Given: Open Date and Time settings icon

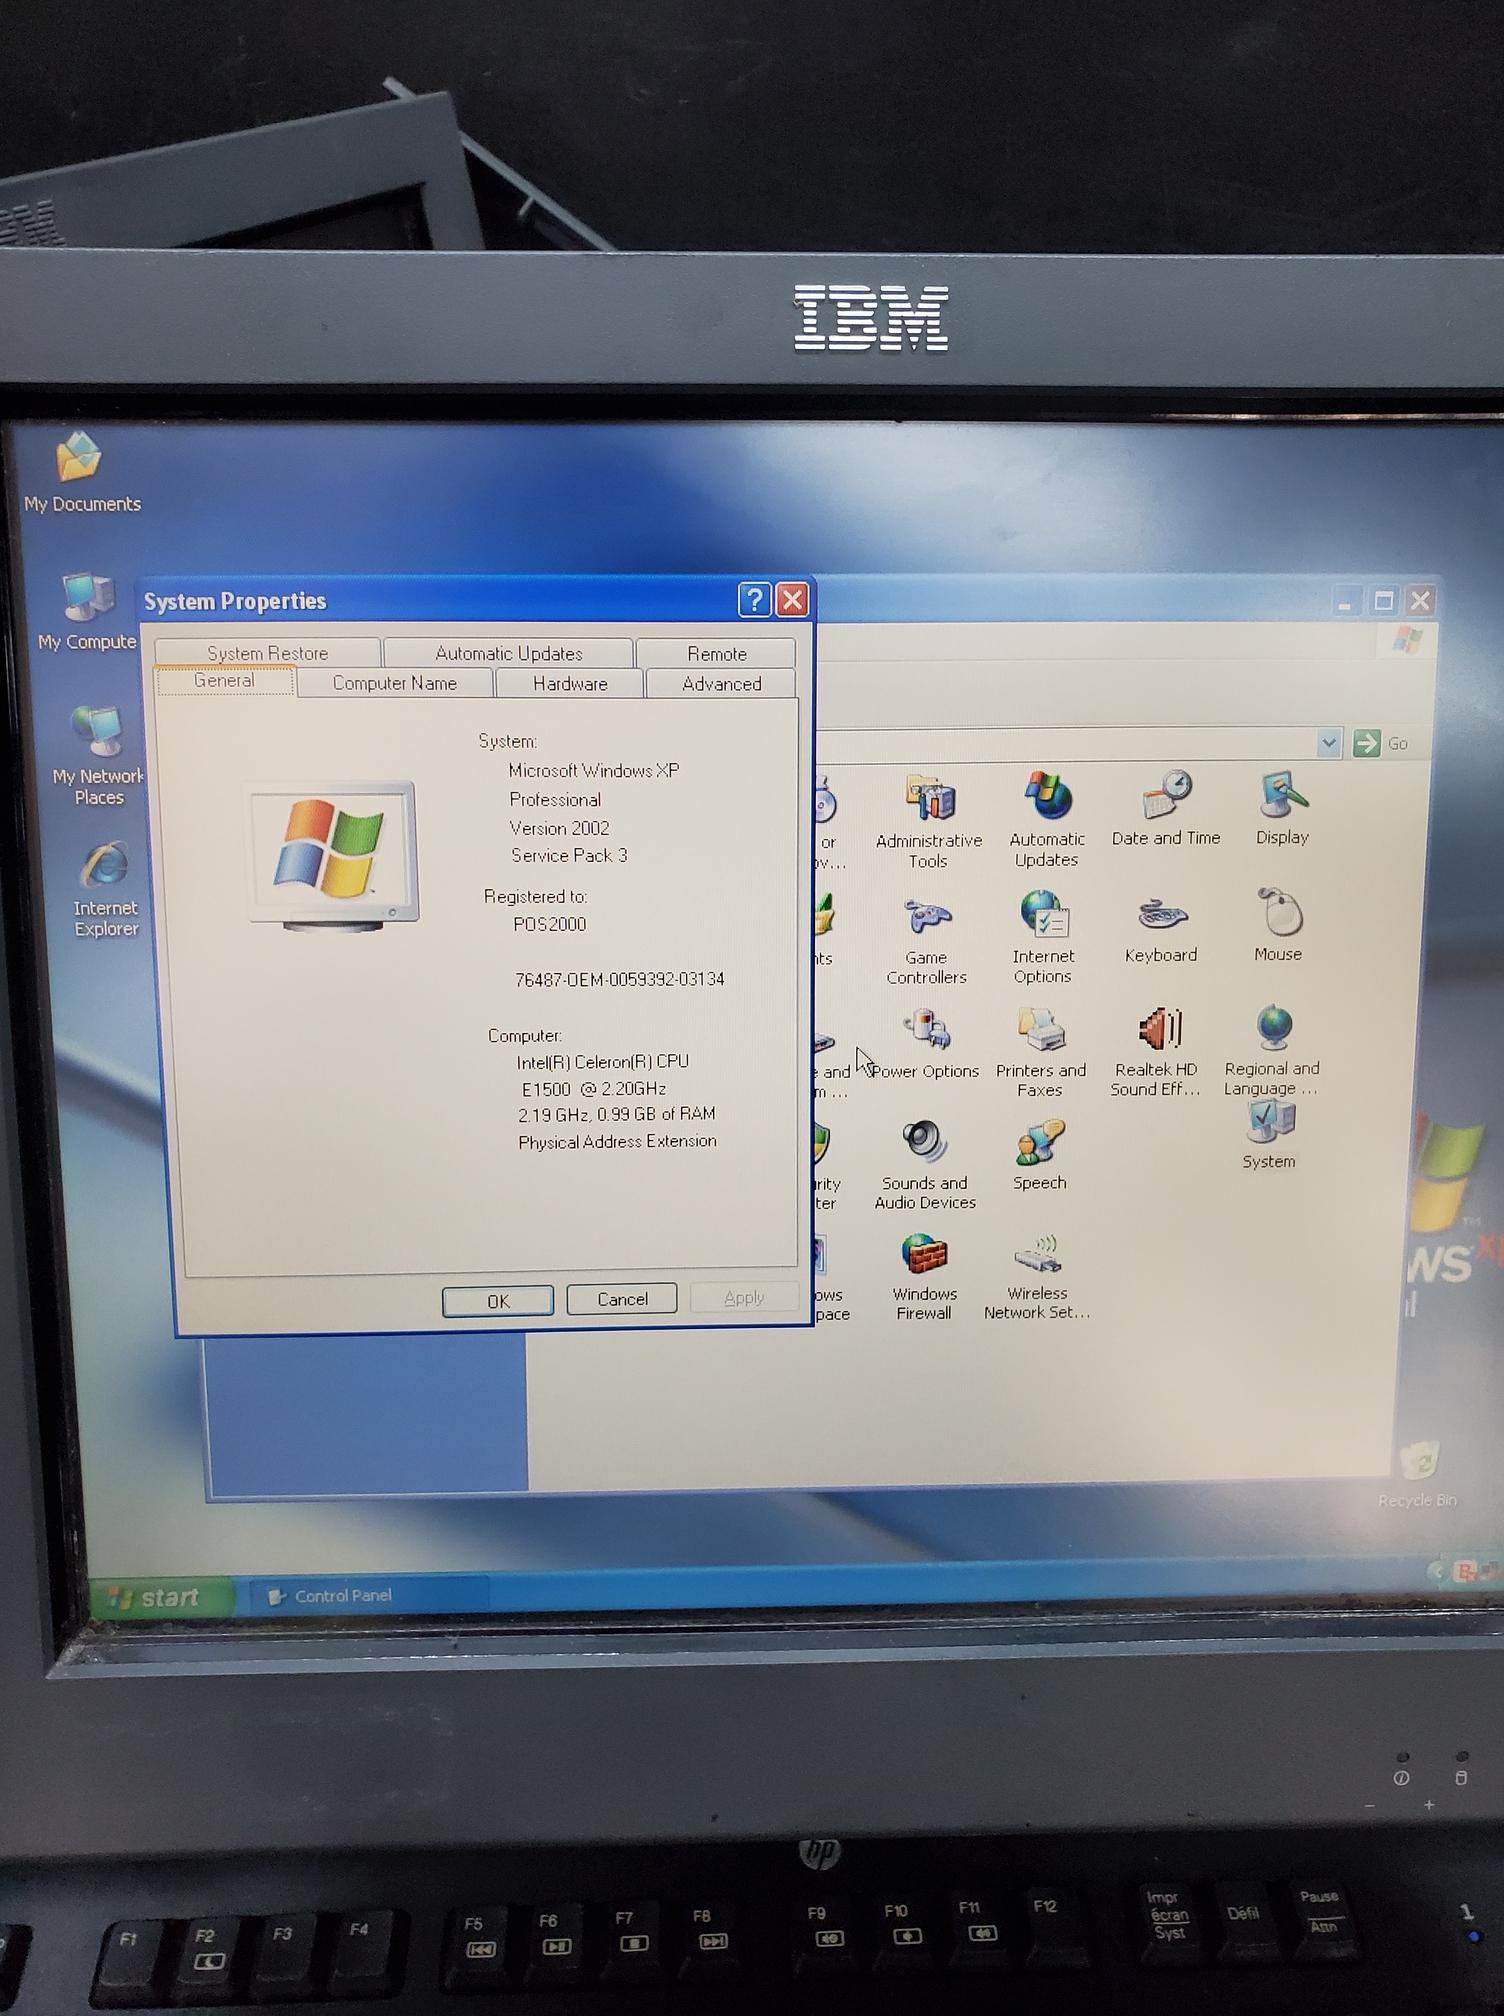Looking at the screenshot, I should point(1166,810).
